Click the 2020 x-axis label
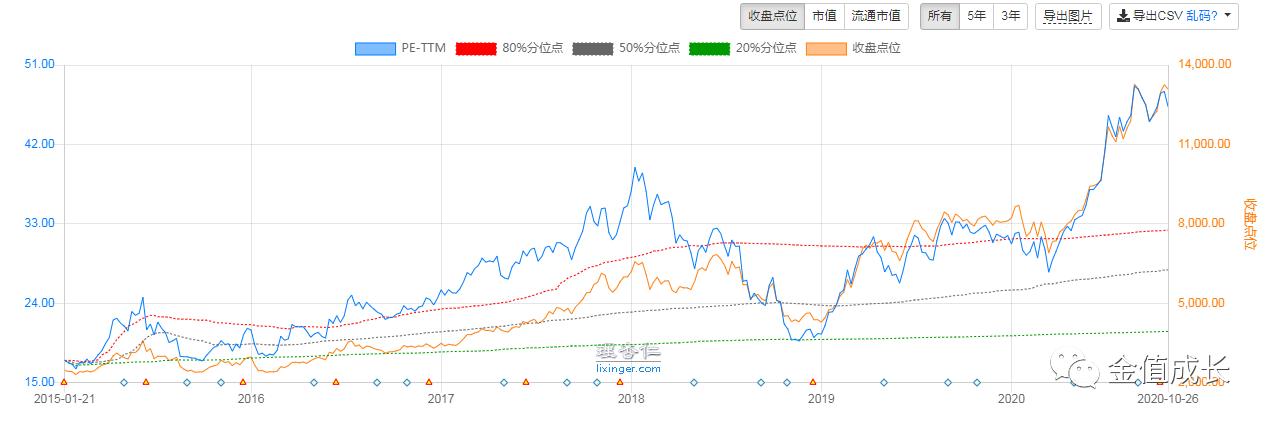Viewport: 1272px width, 426px height. tap(1011, 399)
